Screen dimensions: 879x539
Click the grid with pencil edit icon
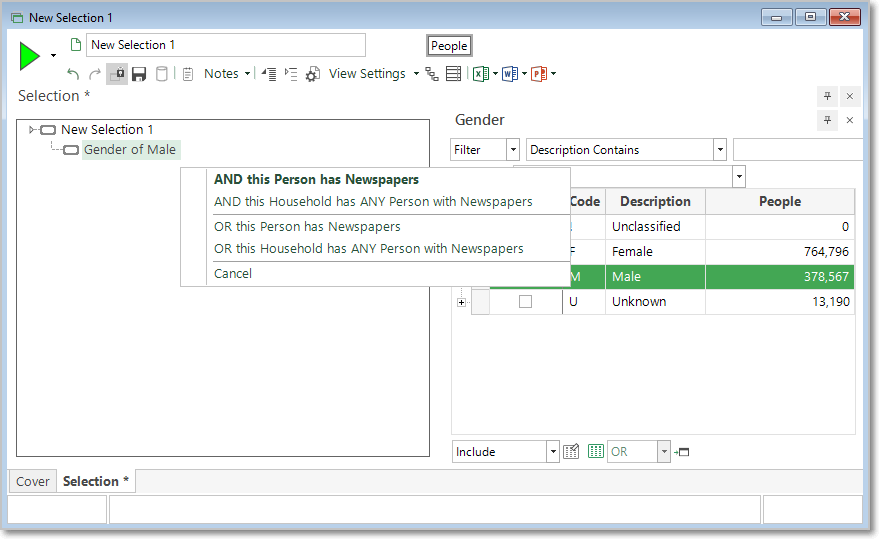tap(571, 452)
